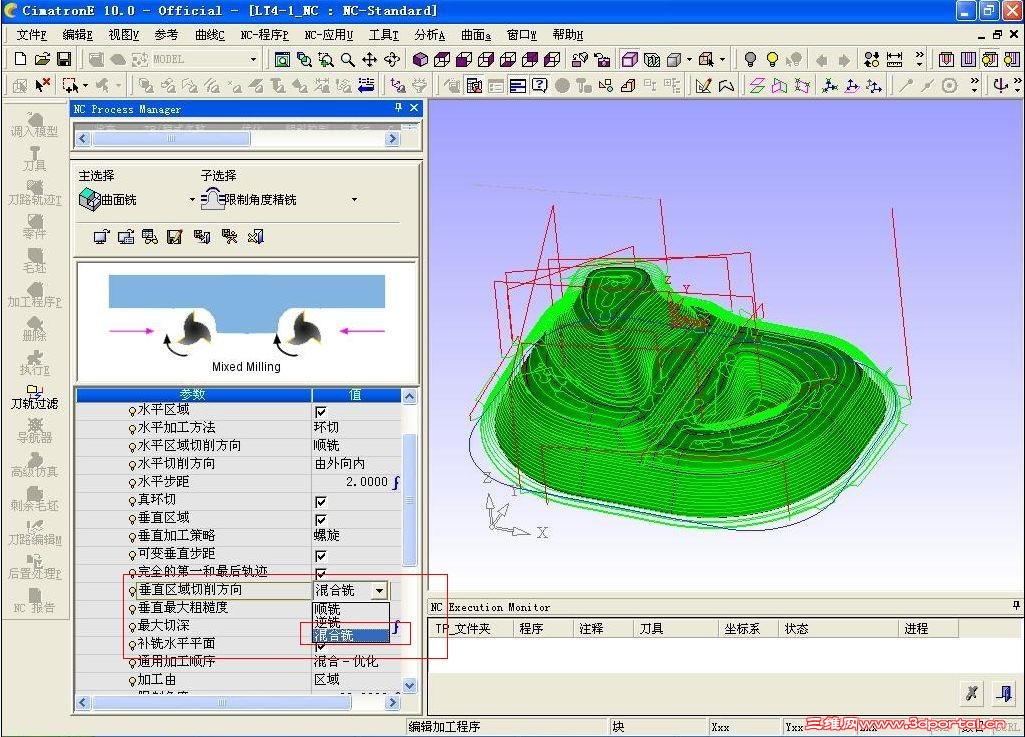Screen dimensions: 1025x737
Task: Click the dark gray light bulb icon
Action: [x=750, y=60]
